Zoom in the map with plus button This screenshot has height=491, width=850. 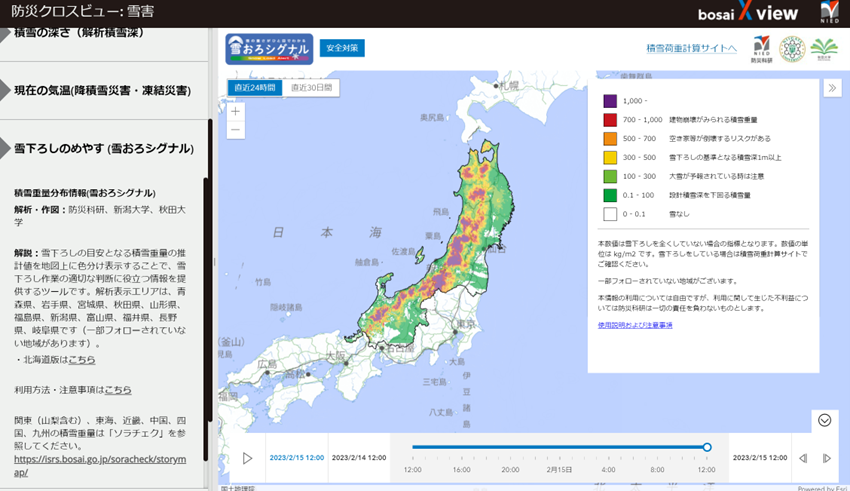[236, 111]
